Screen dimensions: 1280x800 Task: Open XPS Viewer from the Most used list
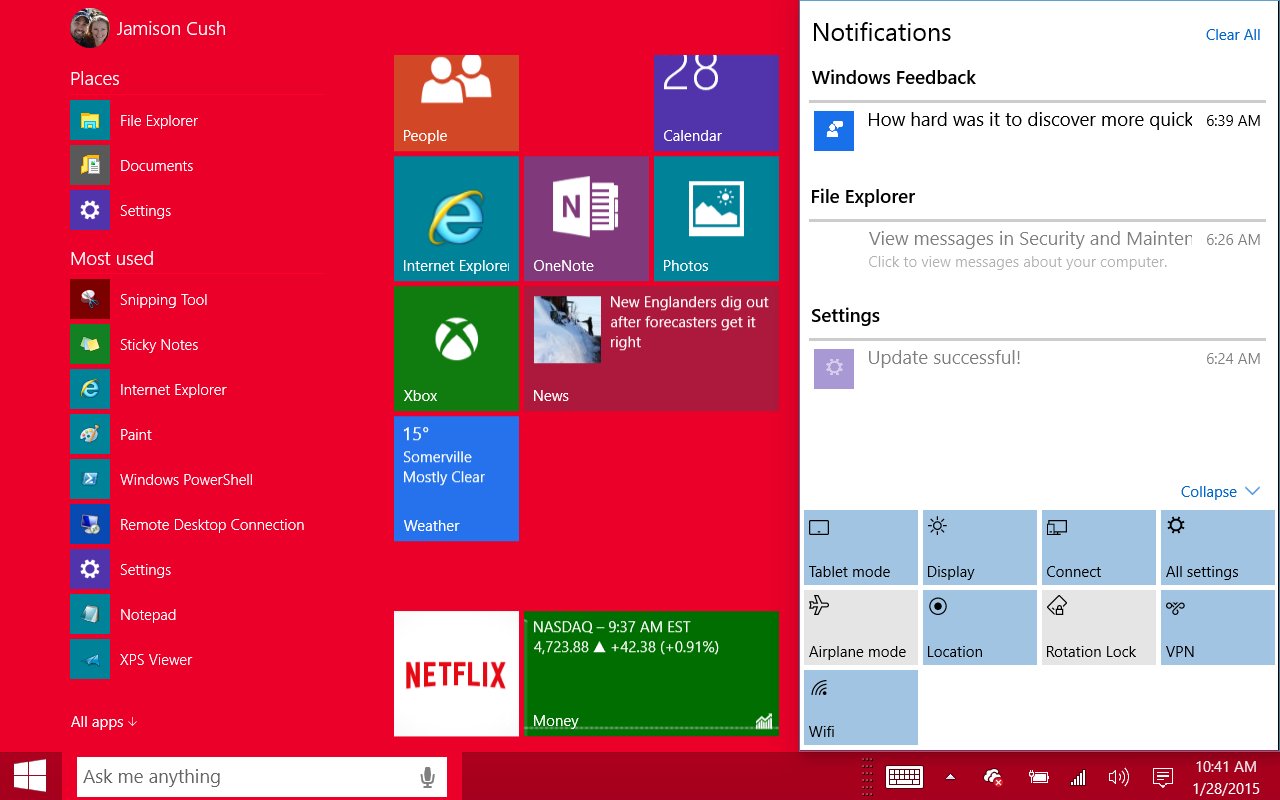point(198,660)
